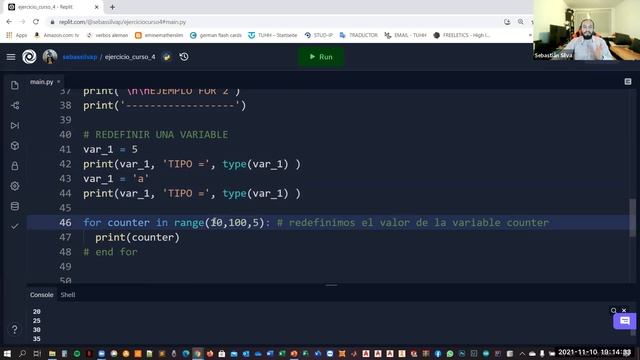
Task: Open the STUD-IP bookmark
Action: pos(318,36)
